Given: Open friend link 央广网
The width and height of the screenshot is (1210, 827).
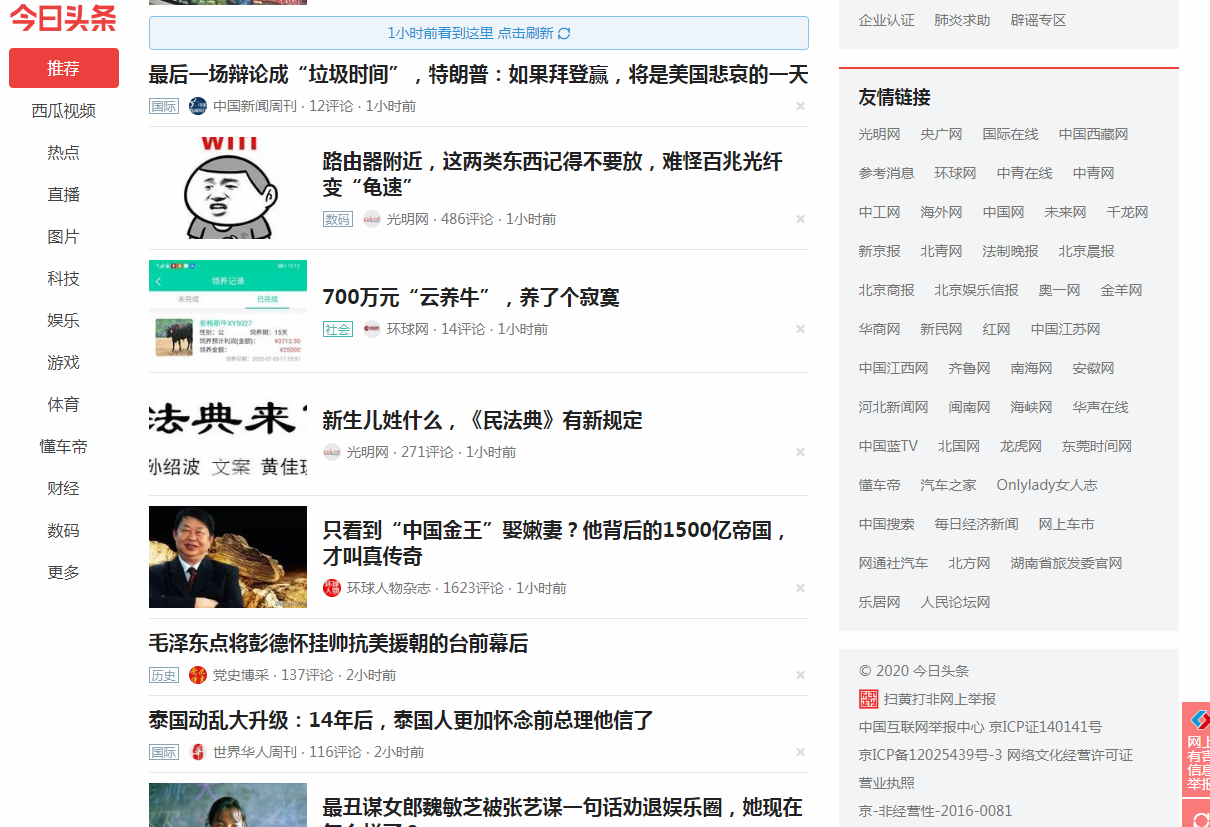Looking at the screenshot, I should click(x=941, y=134).
